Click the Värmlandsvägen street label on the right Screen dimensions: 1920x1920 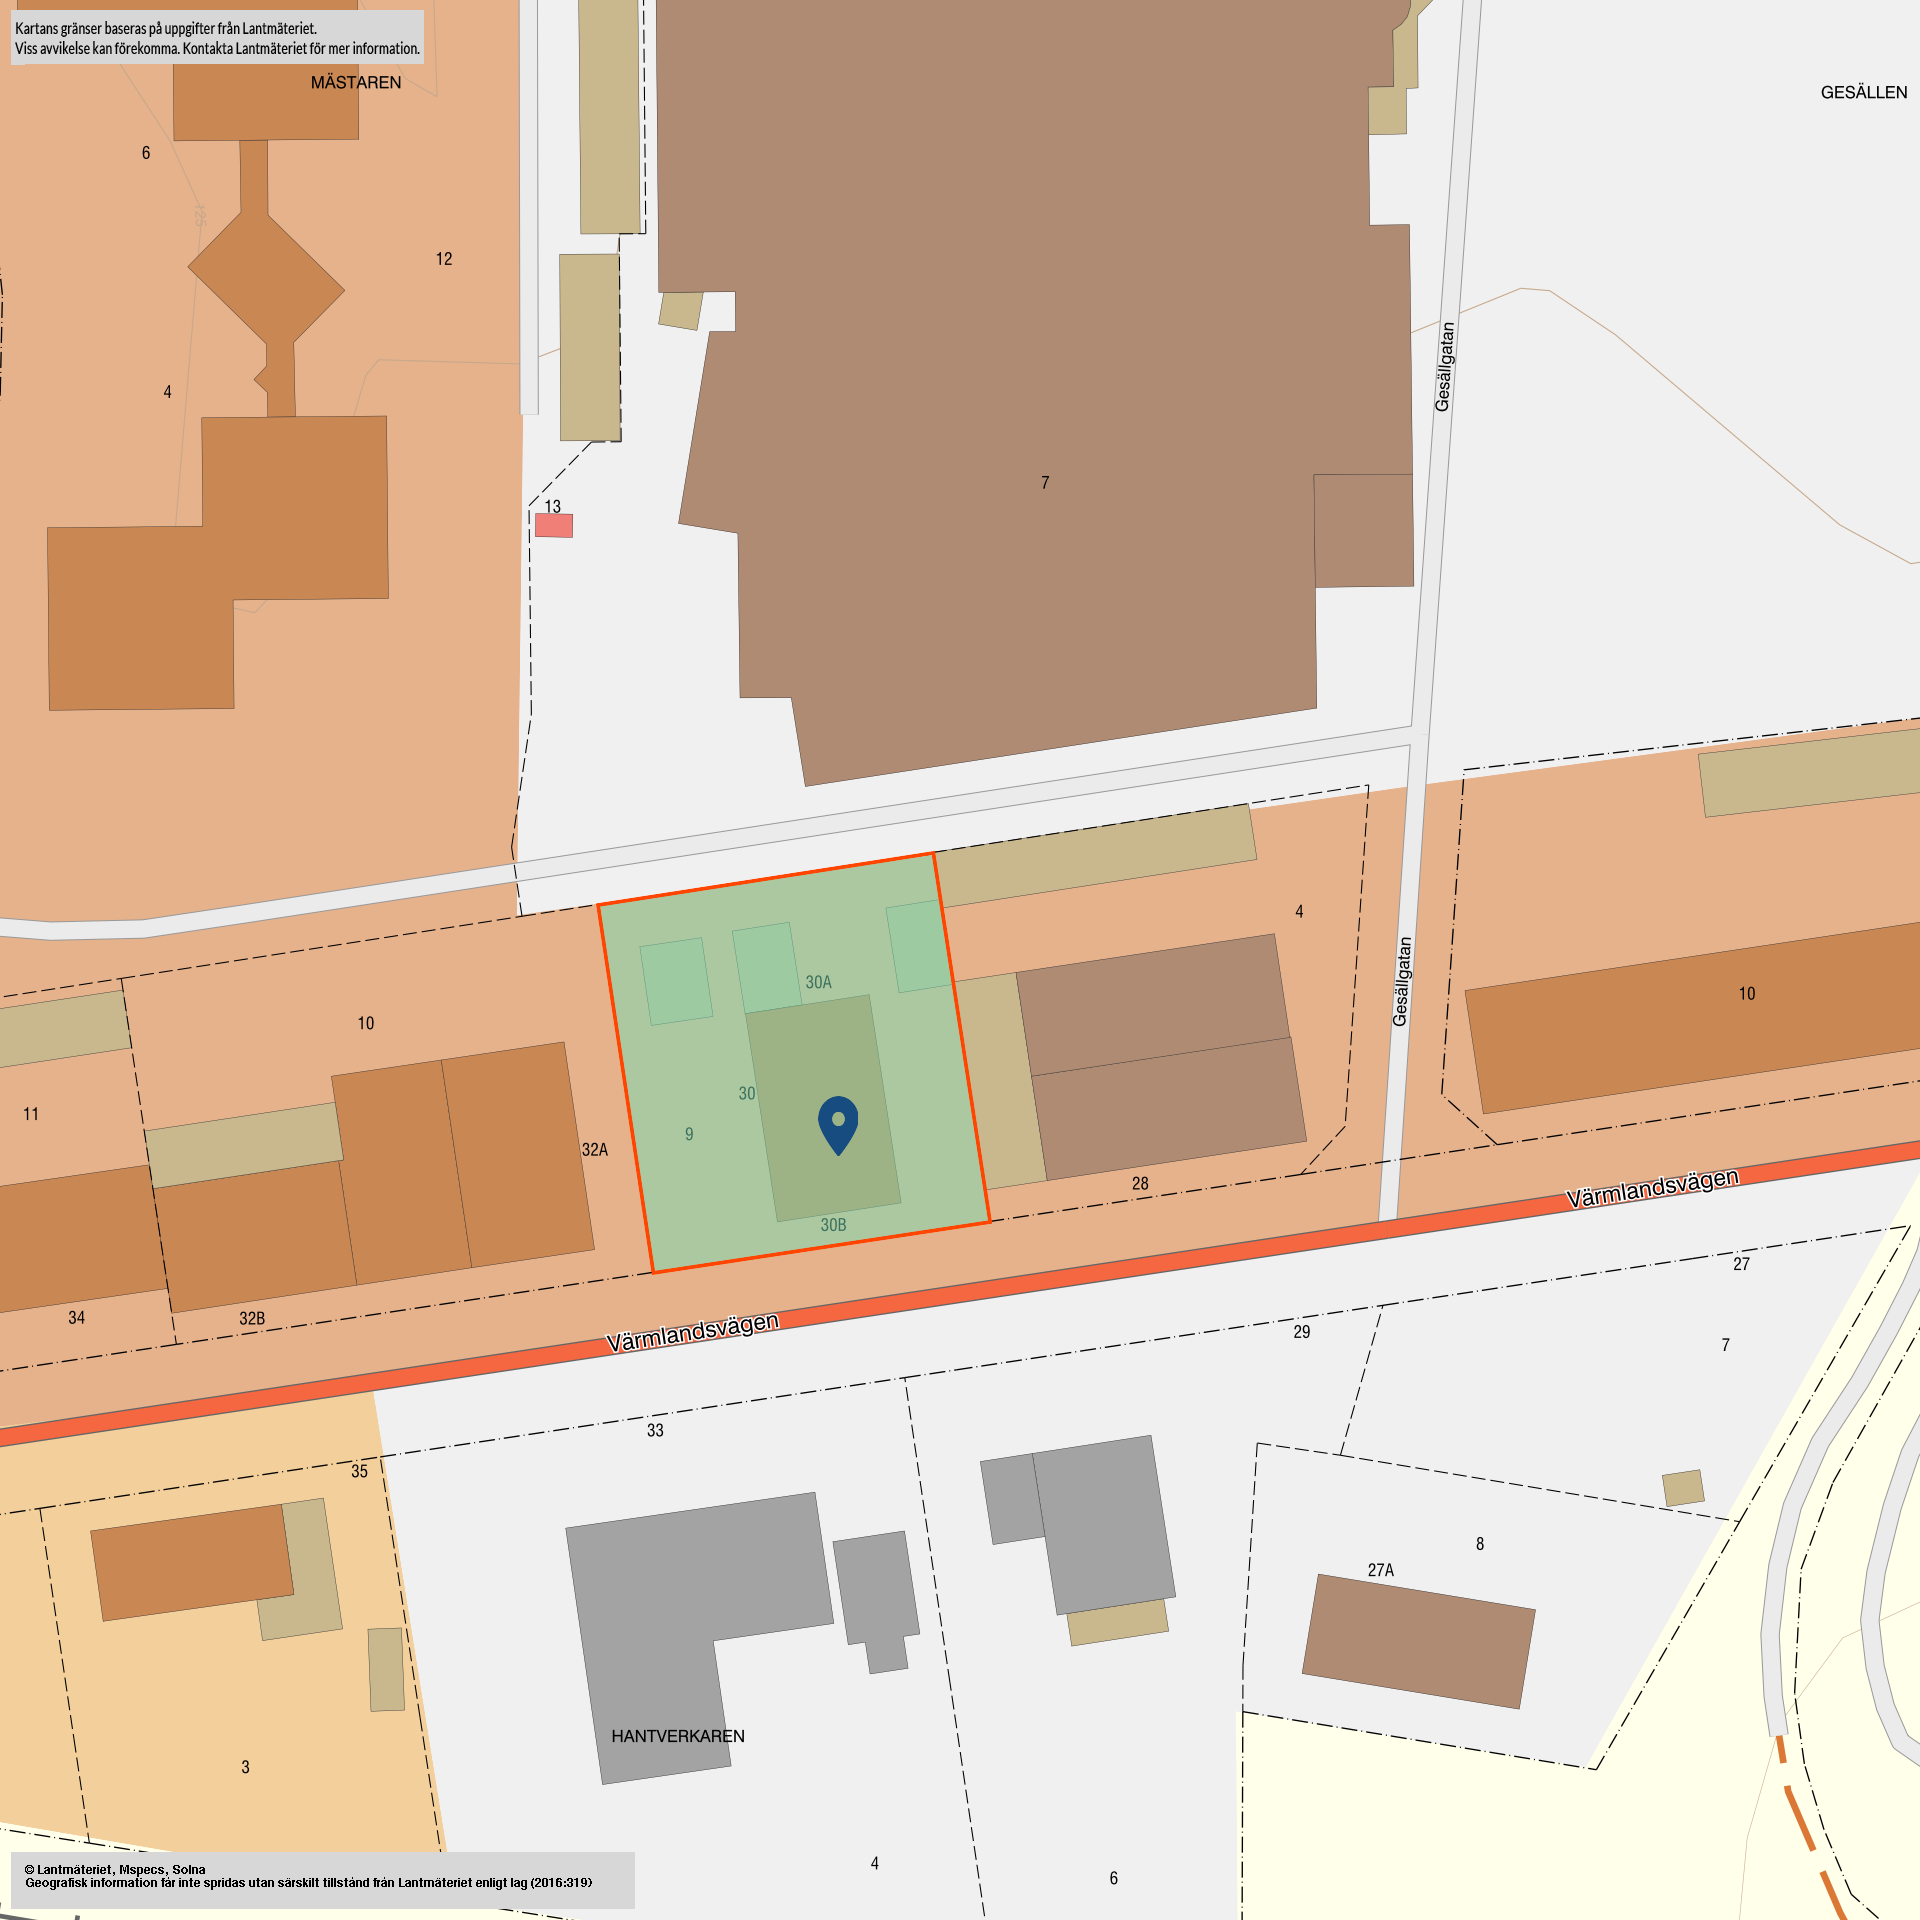point(1652,1188)
